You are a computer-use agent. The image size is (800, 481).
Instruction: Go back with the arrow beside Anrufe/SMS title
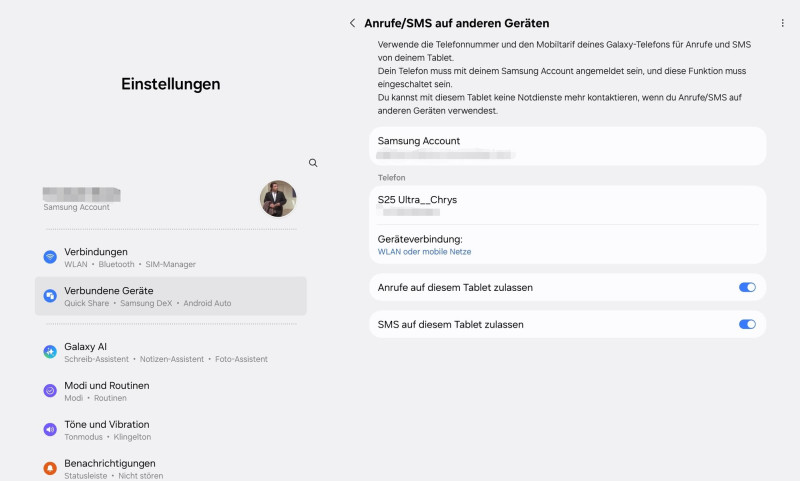click(x=353, y=23)
